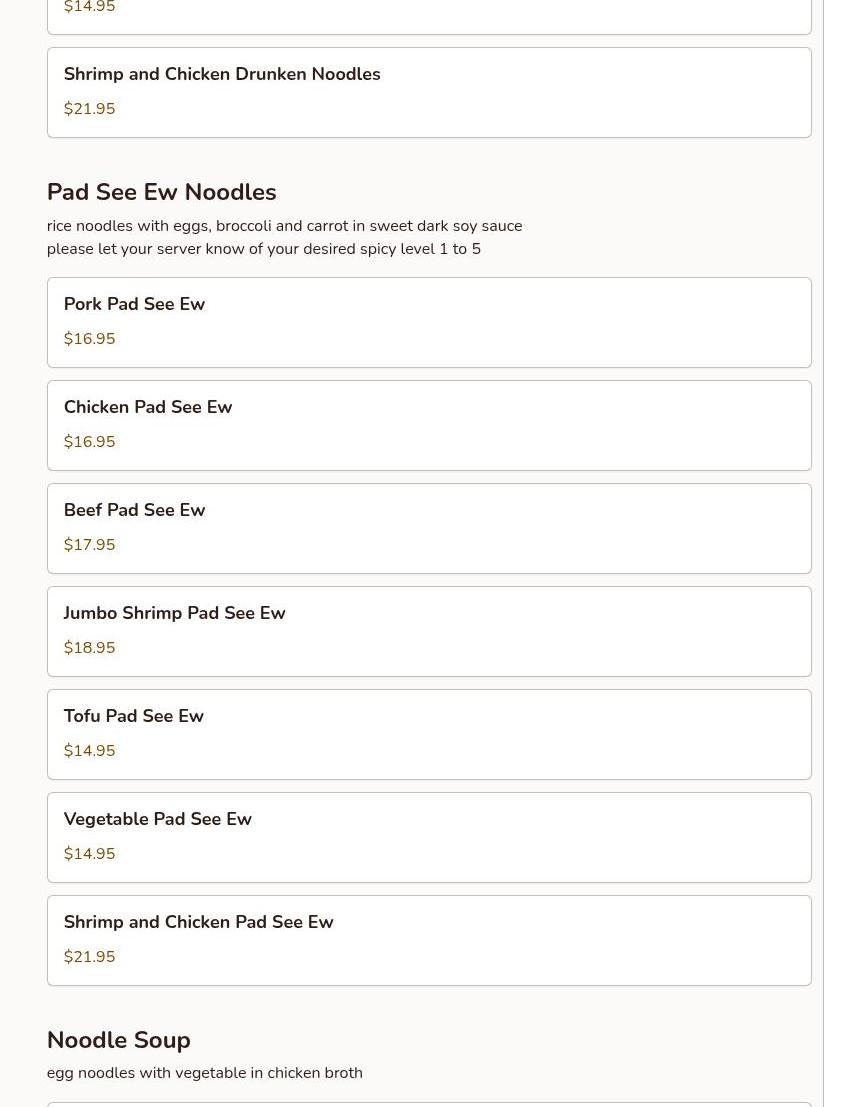Click the $17.95 price under Beef Pad See Ew
Image resolution: width=844 pixels, height=1107 pixels.
point(89,545)
